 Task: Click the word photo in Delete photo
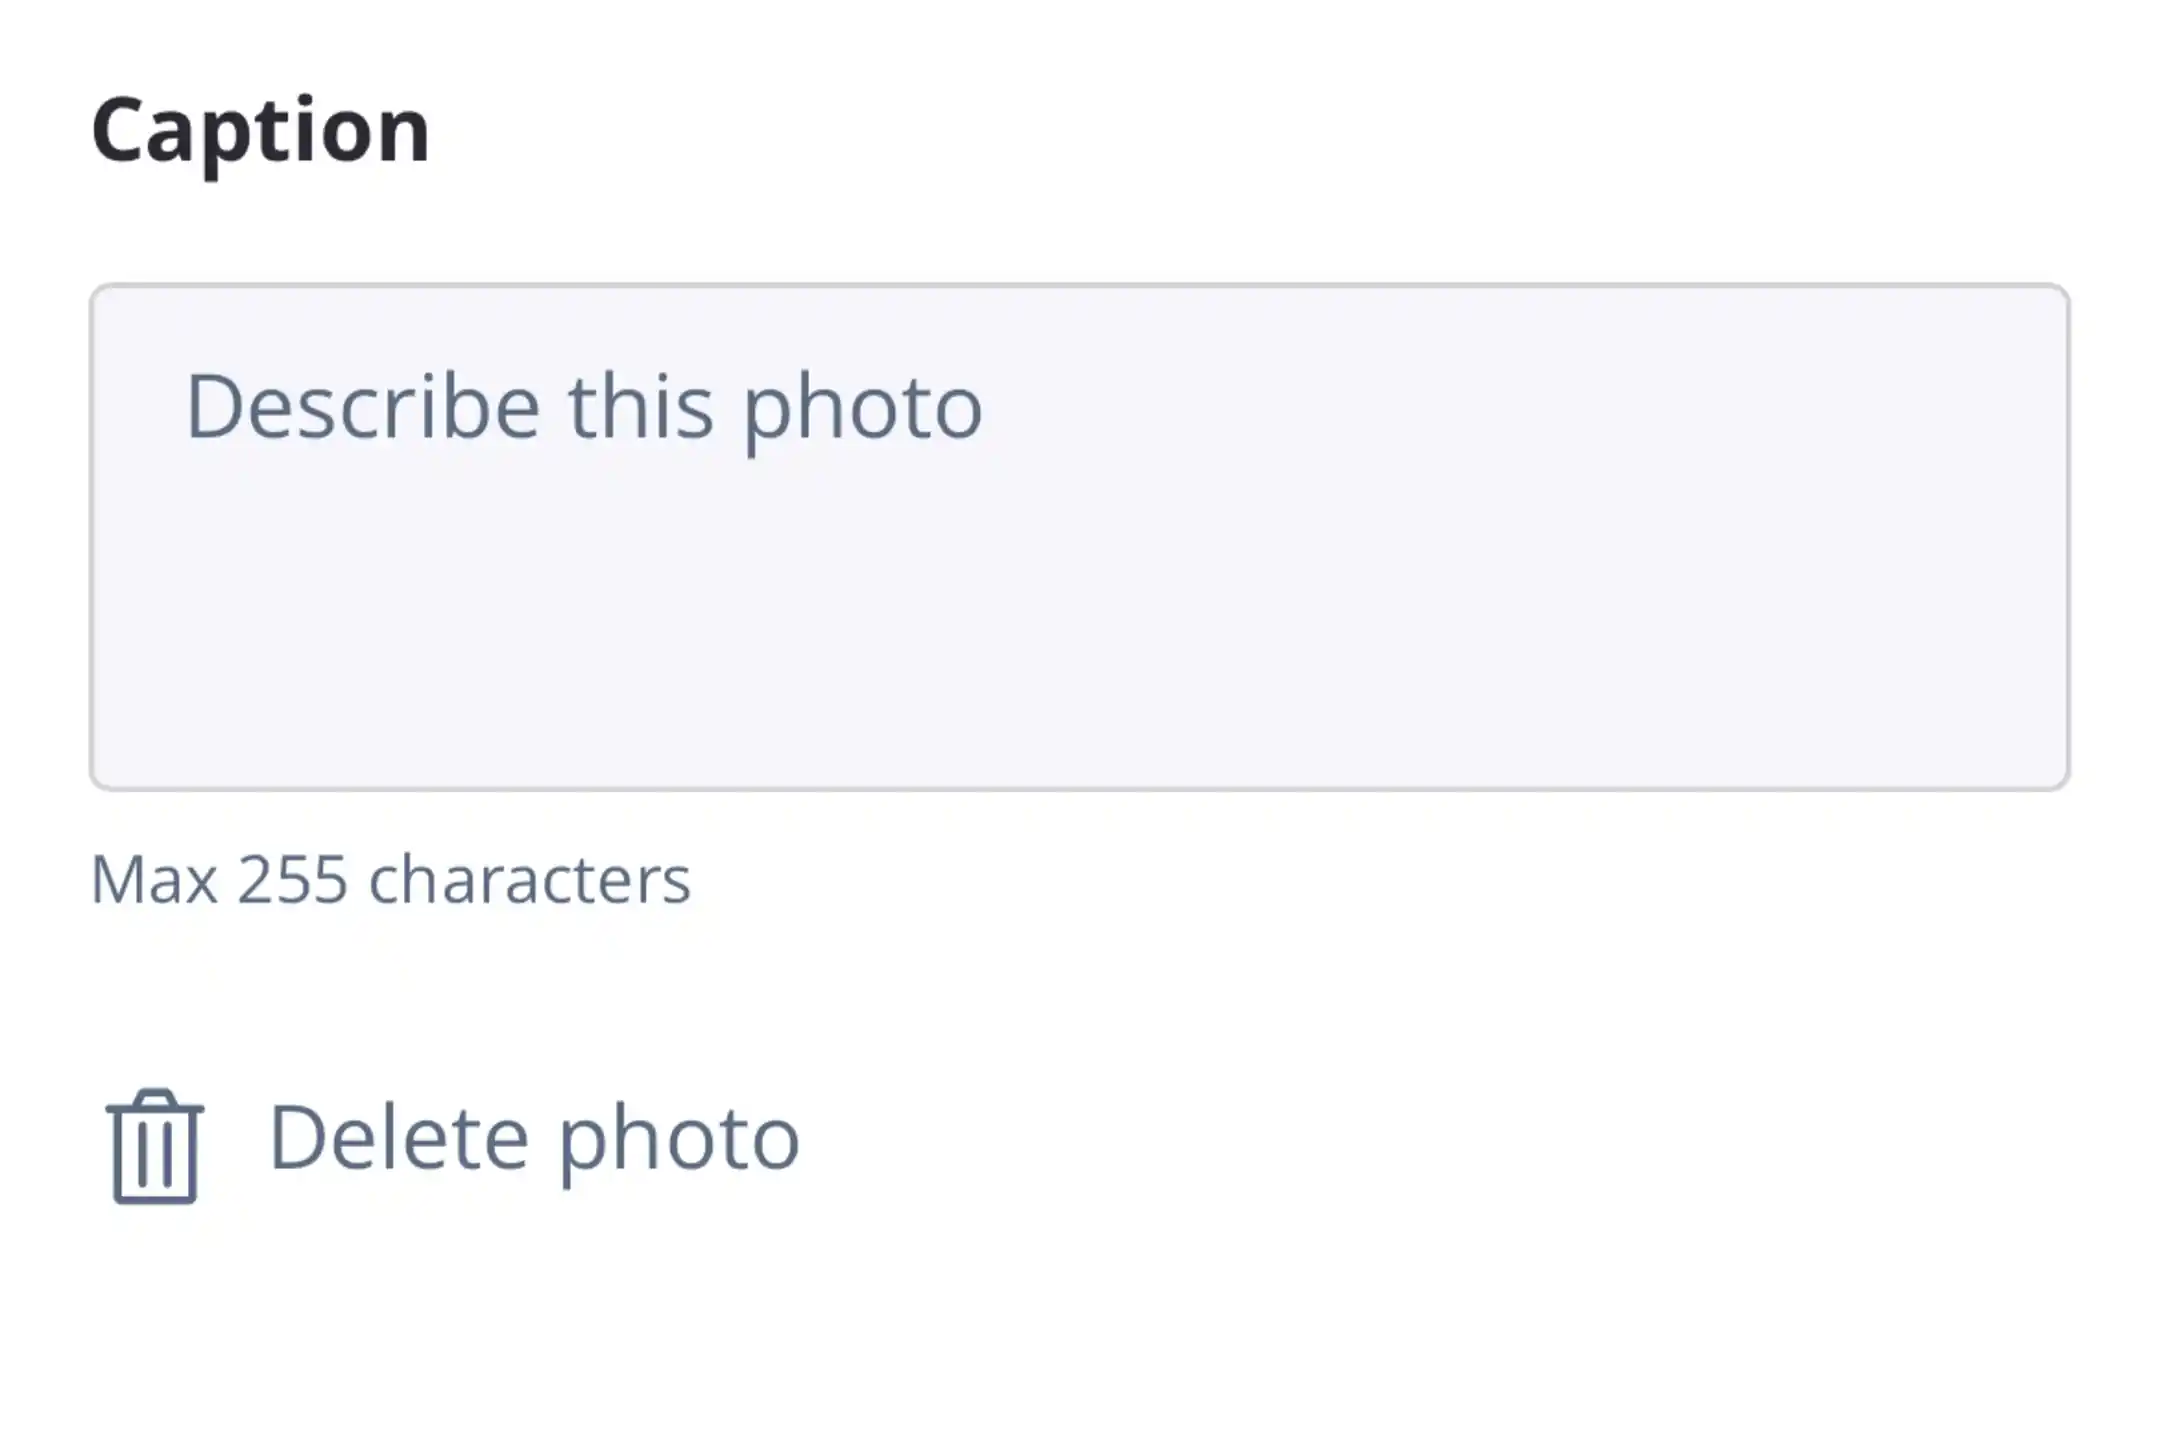pyautogui.click(x=679, y=1140)
